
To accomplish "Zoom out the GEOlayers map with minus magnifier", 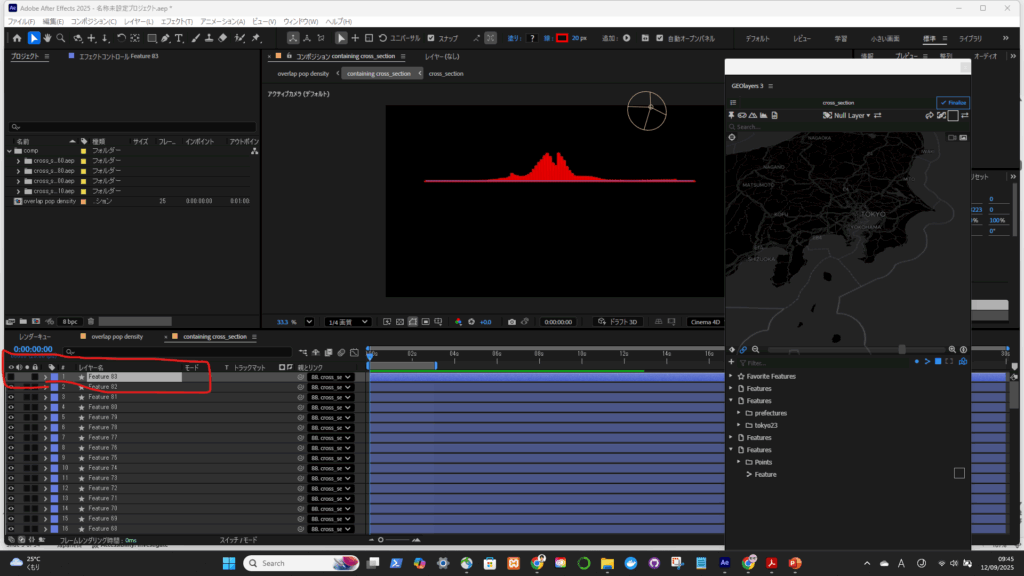I will [x=755, y=349].
